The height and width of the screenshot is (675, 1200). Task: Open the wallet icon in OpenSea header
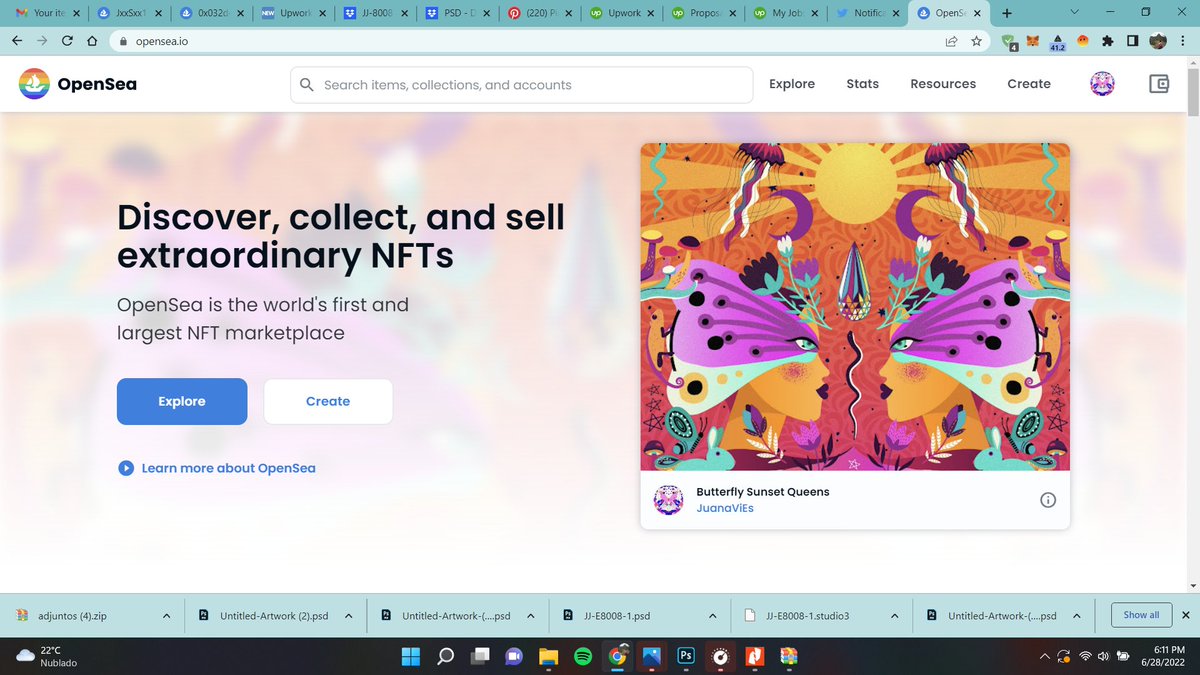tap(1159, 84)
